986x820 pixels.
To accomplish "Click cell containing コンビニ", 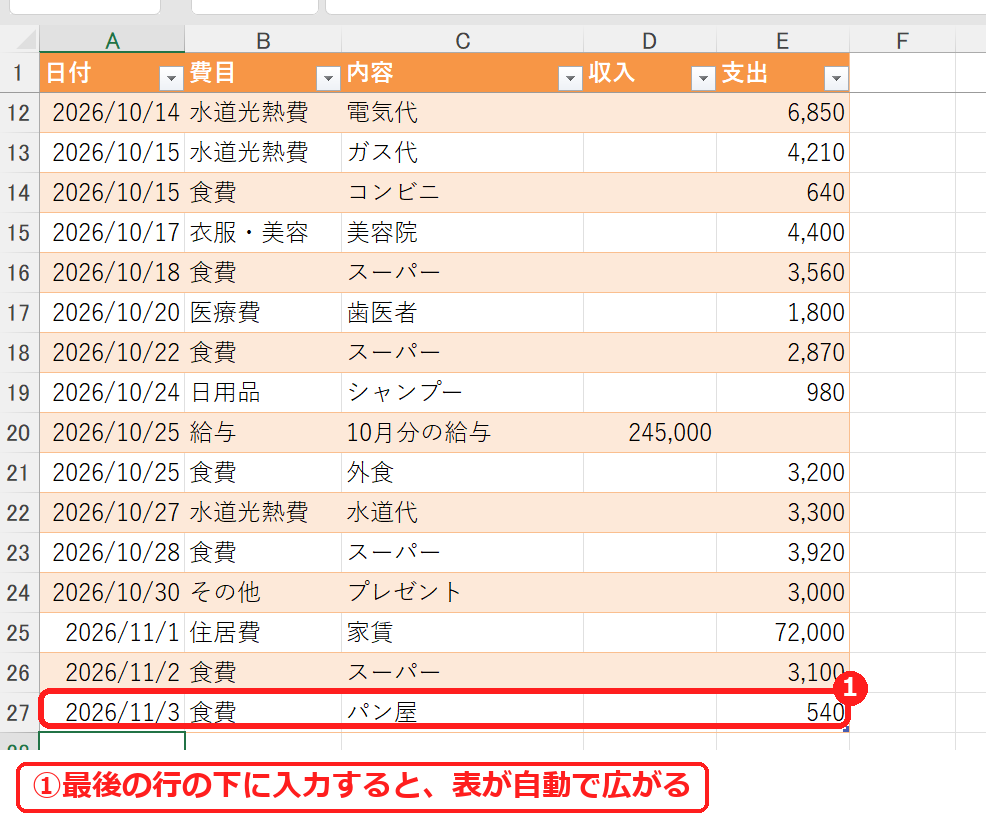I will [x=462, y=192].
